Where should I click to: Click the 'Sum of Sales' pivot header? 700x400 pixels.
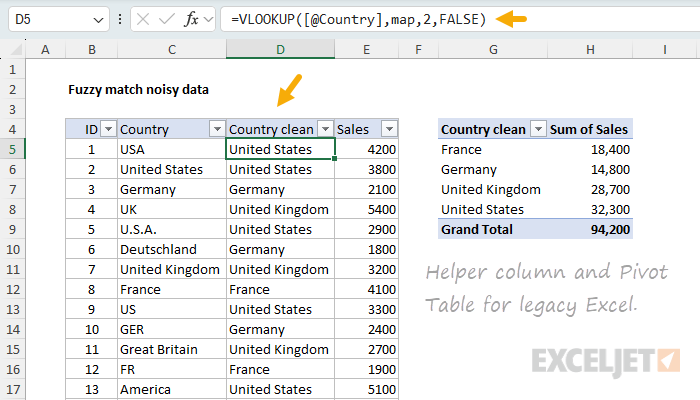[x=588, y=129]
